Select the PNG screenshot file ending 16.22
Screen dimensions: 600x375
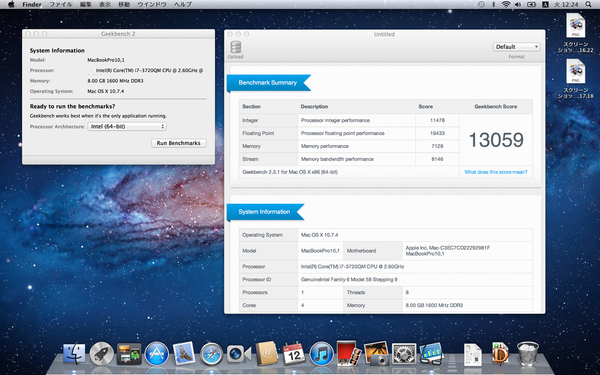[x=576, y=33]
